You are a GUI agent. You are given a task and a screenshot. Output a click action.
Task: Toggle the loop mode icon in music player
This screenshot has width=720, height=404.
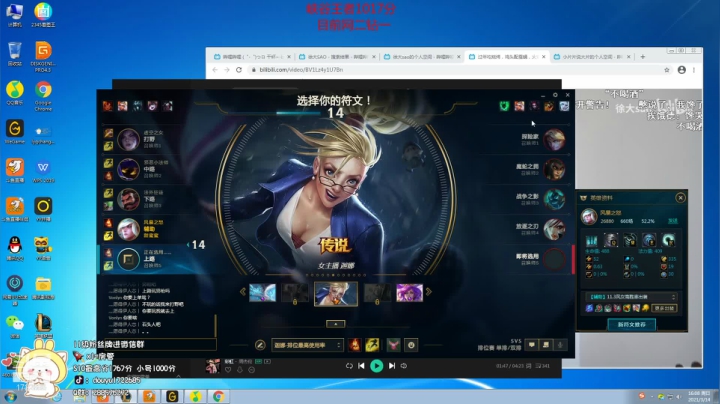point(349,366)
